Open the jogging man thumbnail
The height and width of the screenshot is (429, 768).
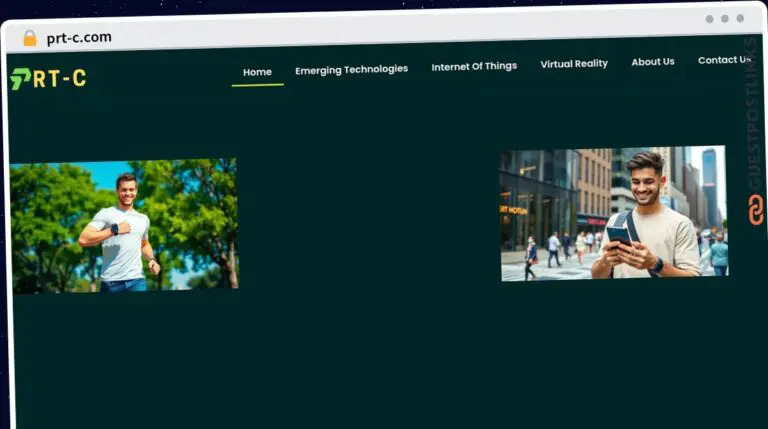(x=124, y=226)
